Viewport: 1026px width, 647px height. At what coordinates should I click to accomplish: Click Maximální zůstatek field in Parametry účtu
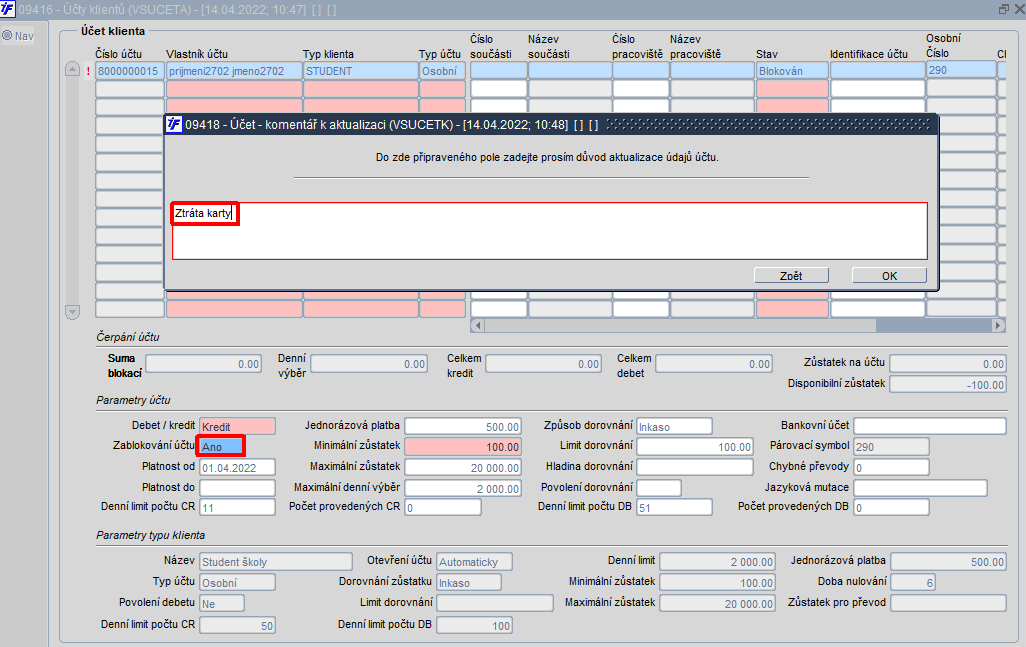click(463, 468)
